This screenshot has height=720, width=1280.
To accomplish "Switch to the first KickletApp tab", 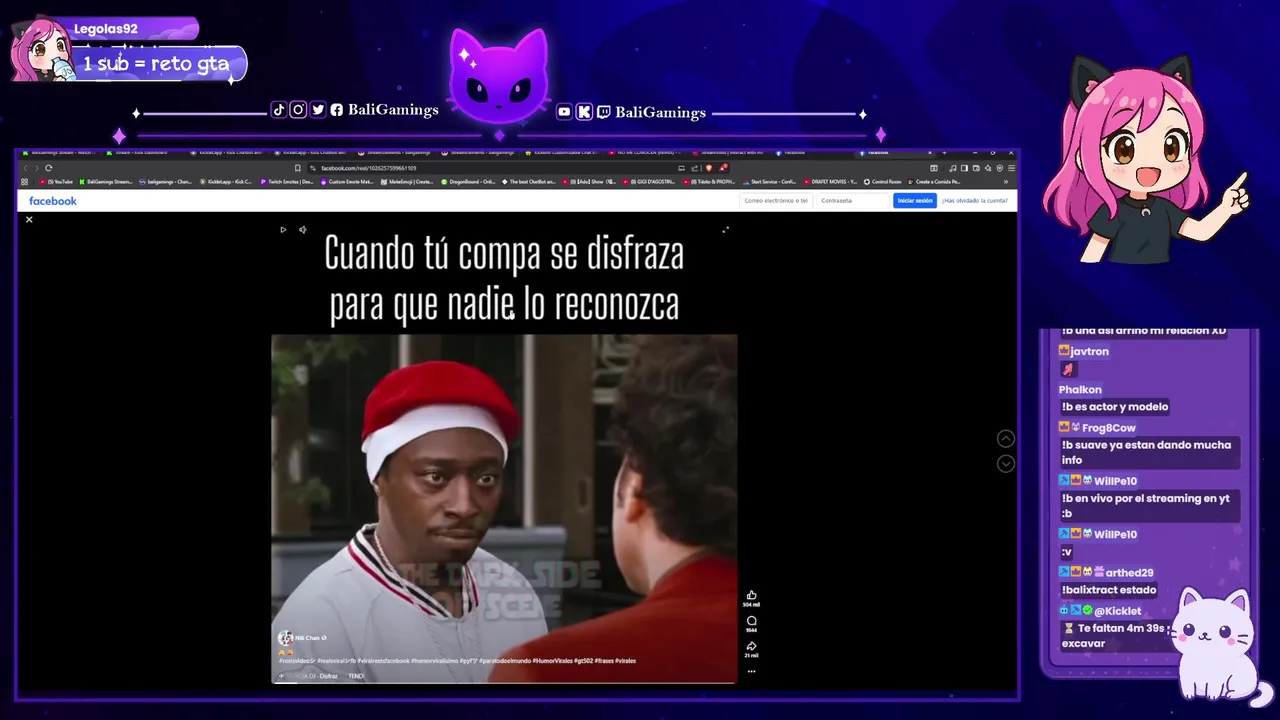I will point(229,153).
